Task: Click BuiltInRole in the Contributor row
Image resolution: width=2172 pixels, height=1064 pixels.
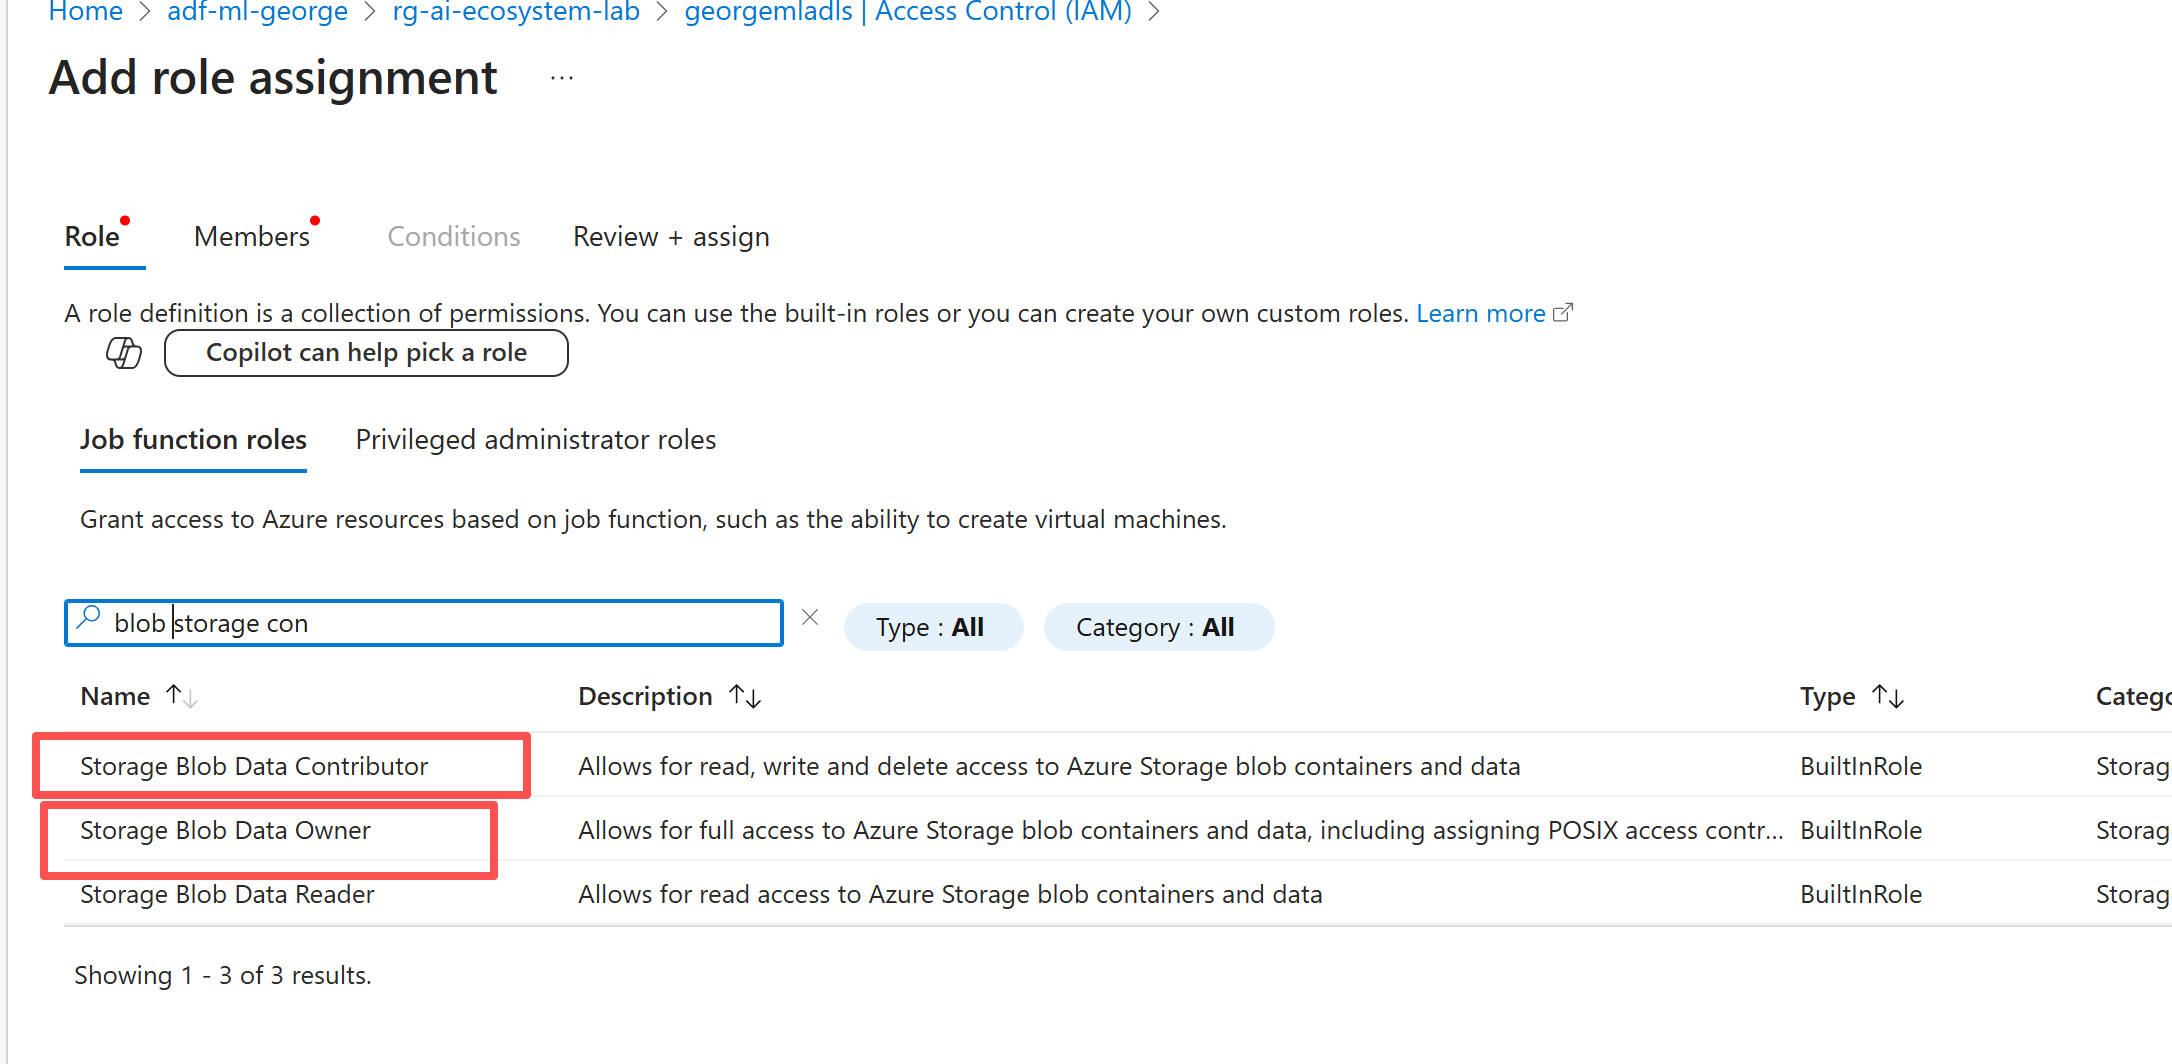Action: [x=1861, y=766]
